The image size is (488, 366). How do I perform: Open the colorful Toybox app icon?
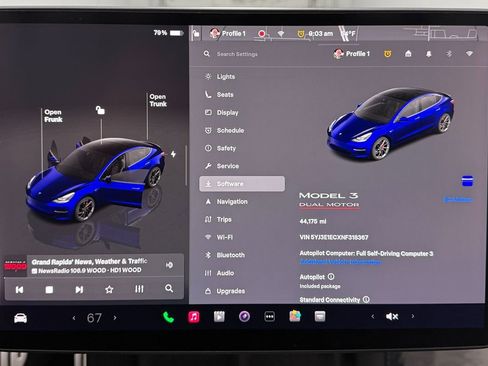point(295,316)
